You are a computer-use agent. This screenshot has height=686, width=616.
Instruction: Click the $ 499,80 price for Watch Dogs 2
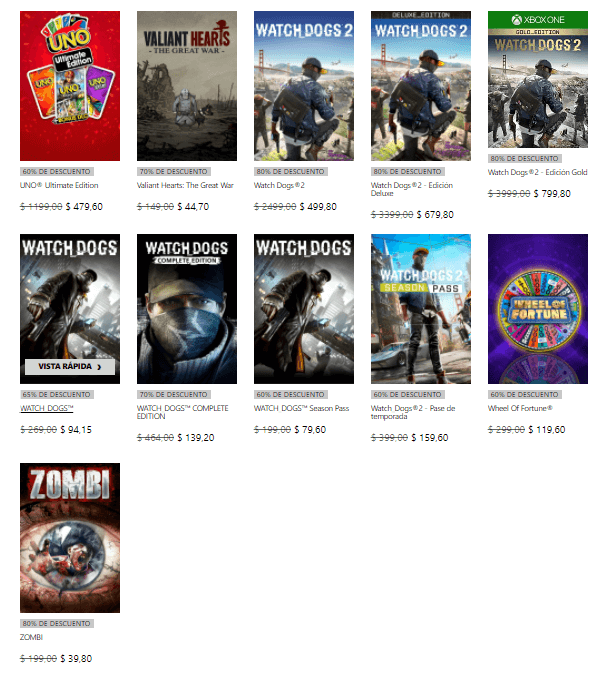[318, 206]
